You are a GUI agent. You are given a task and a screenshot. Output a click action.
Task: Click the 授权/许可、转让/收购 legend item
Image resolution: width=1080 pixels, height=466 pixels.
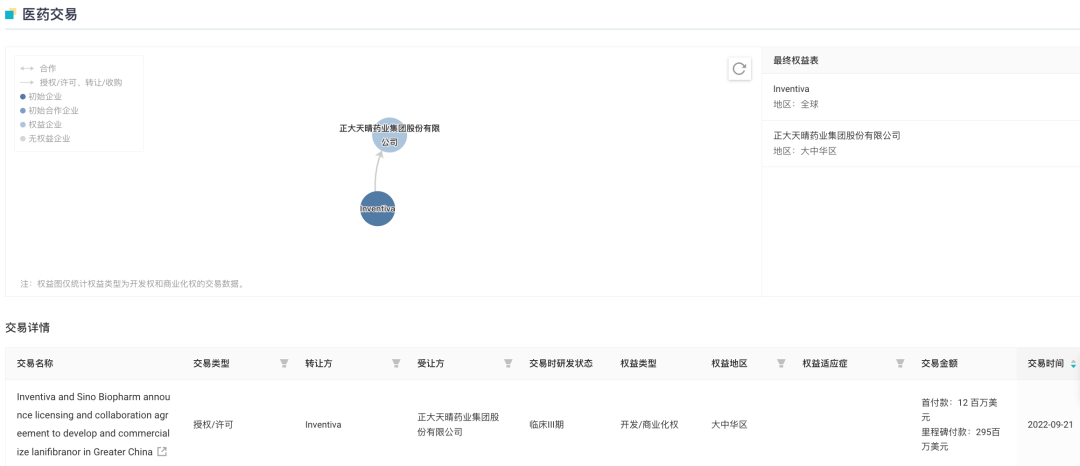[72, 83]
